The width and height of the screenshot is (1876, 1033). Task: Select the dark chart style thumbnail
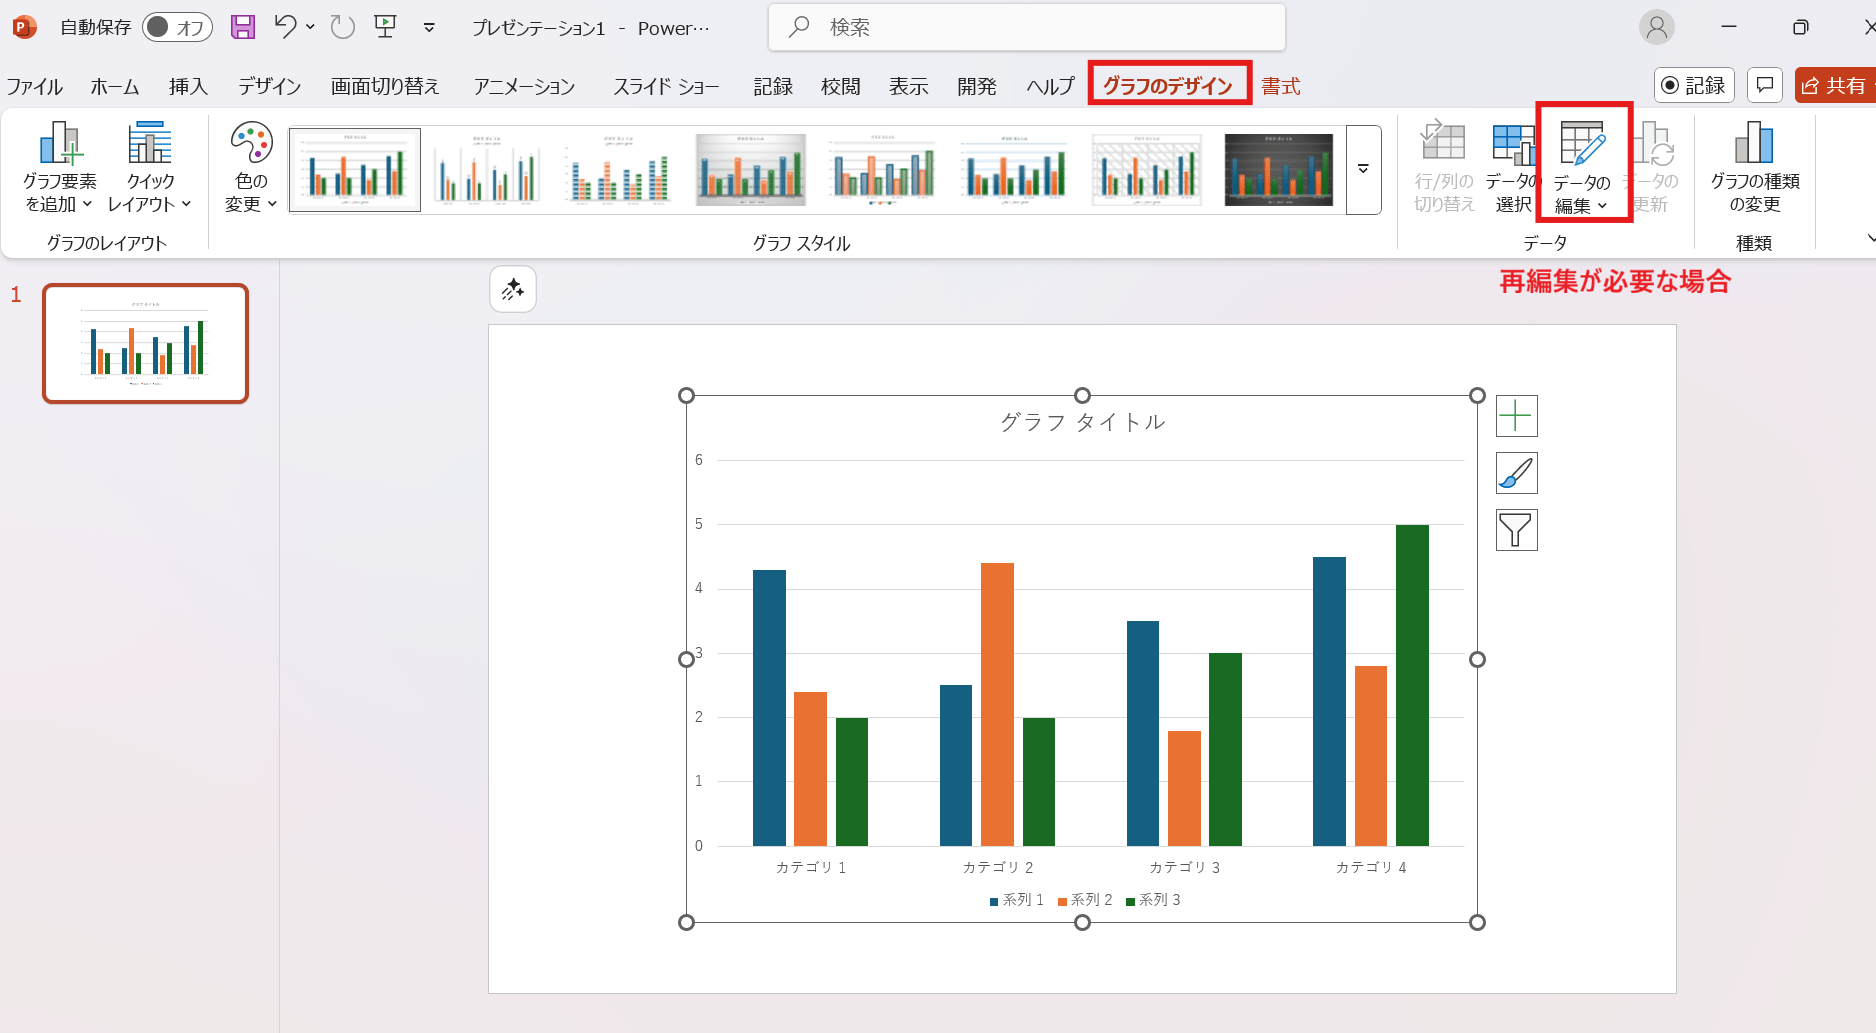click(x=1278, y=170)
